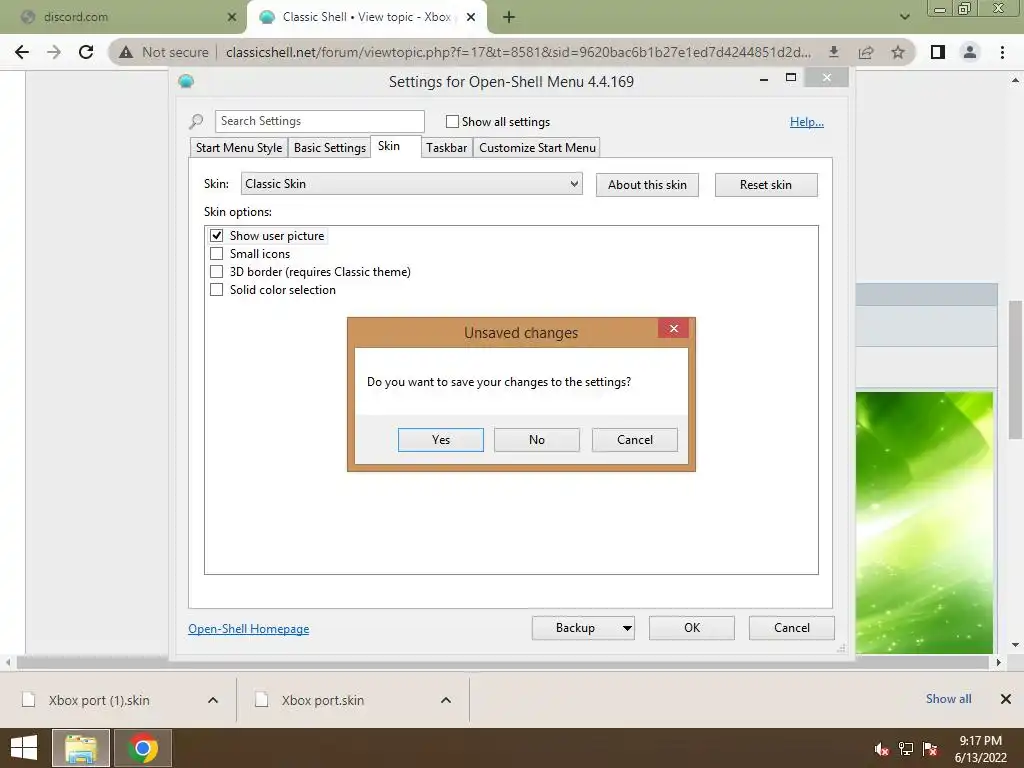Screen dimensions: 1024x768
Task: Enable 3D border (requires Classic theme)
Action: (217, 272)
